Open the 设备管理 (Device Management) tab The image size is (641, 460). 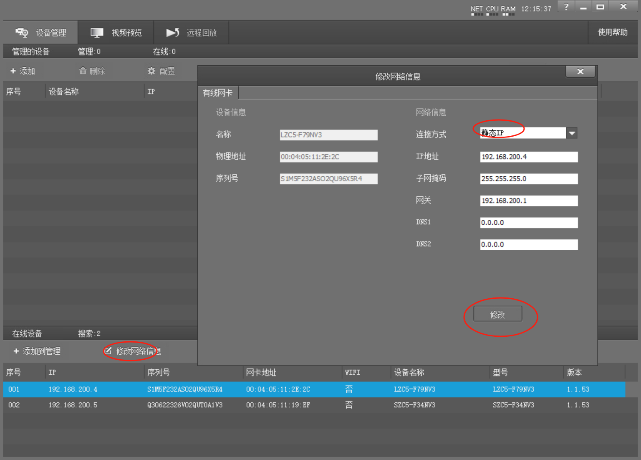point(42,32)
